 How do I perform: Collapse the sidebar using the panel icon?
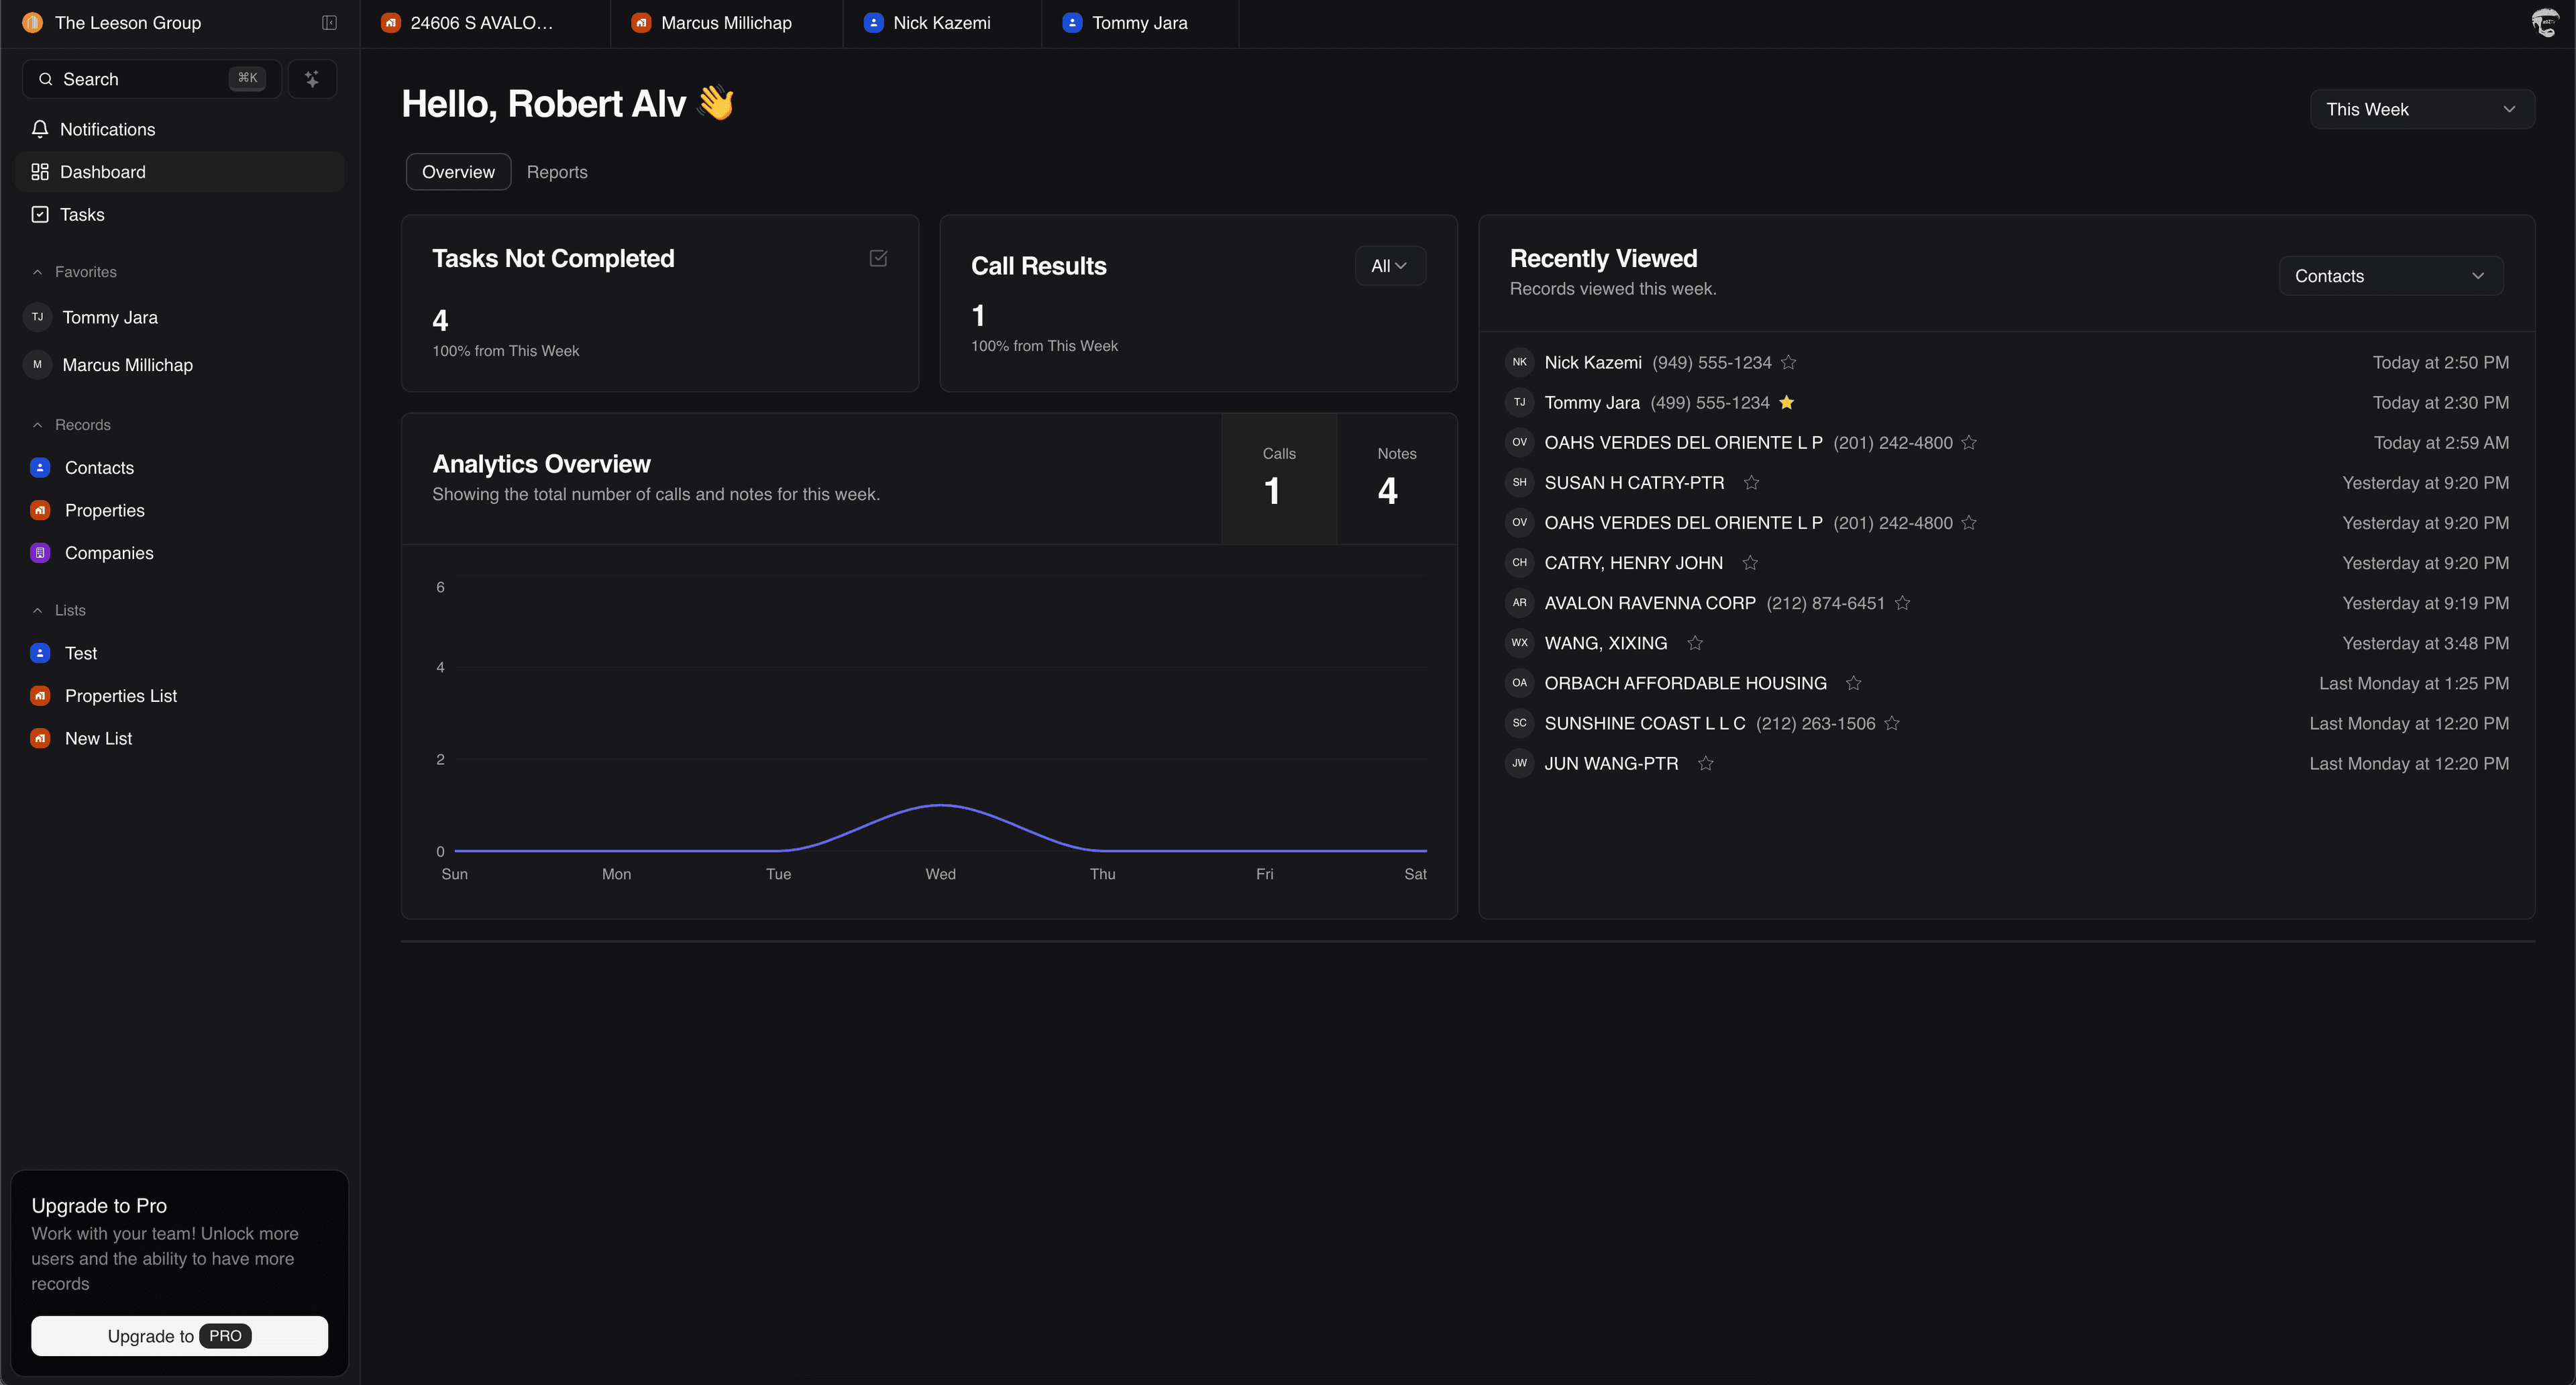[329, 22]
